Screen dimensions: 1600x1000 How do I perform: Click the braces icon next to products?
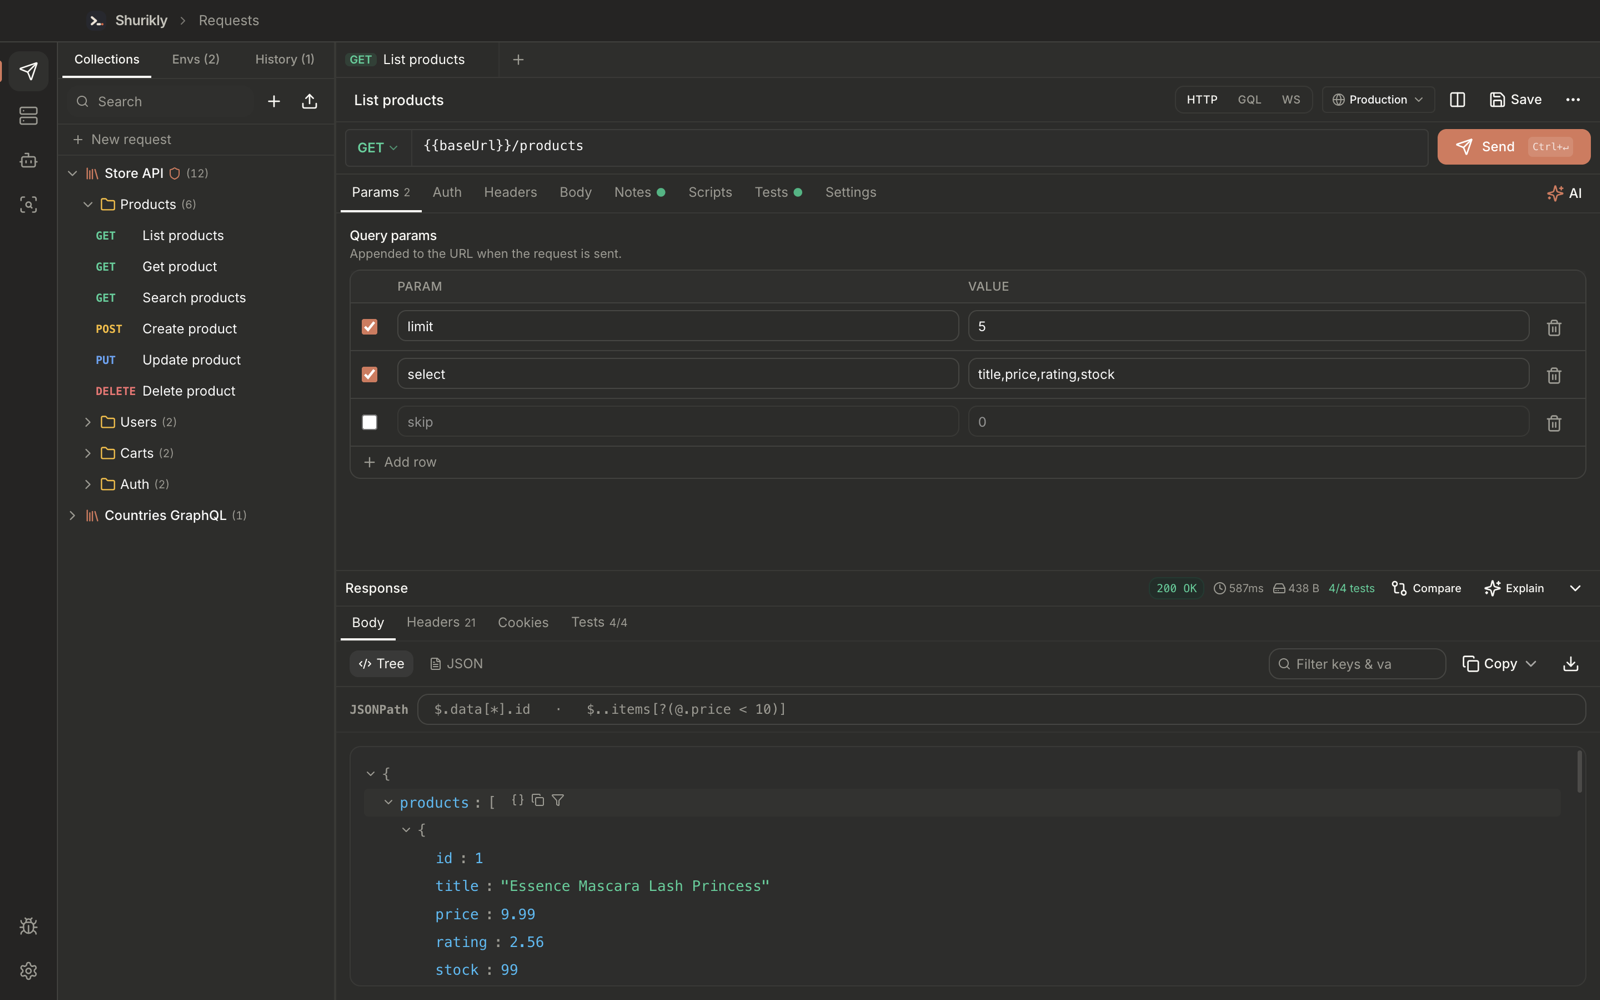pyautogui.click(x=517, y=800)
